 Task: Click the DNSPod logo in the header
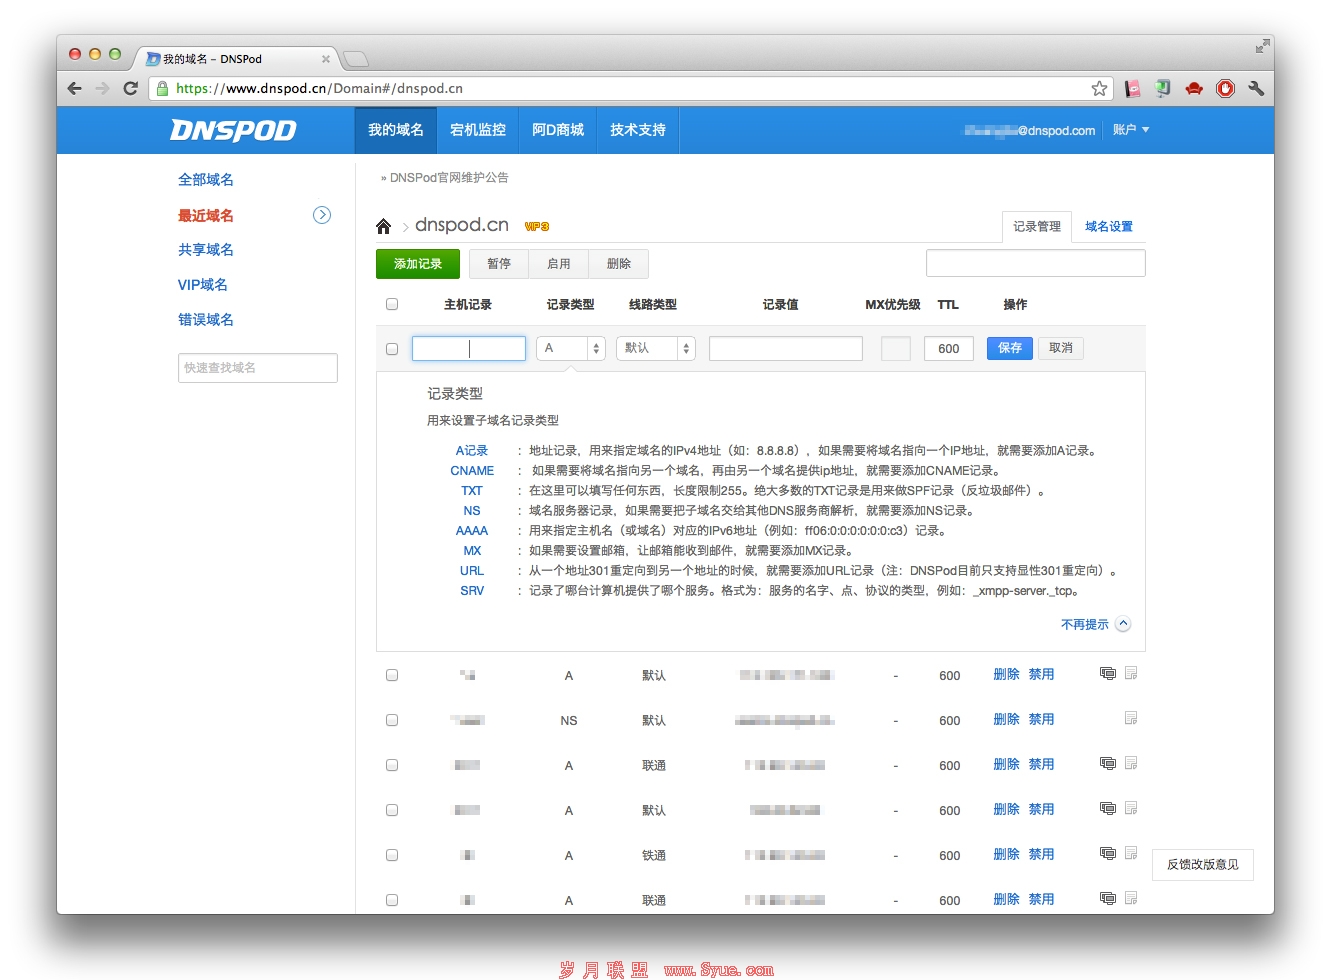[233, 130]
